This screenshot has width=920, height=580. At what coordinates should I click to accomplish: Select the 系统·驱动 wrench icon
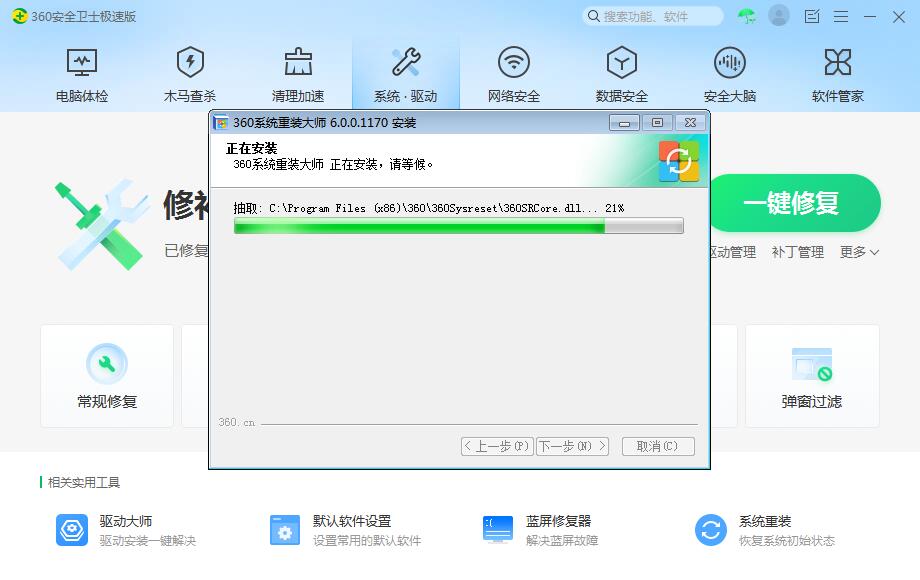point(406,62)
